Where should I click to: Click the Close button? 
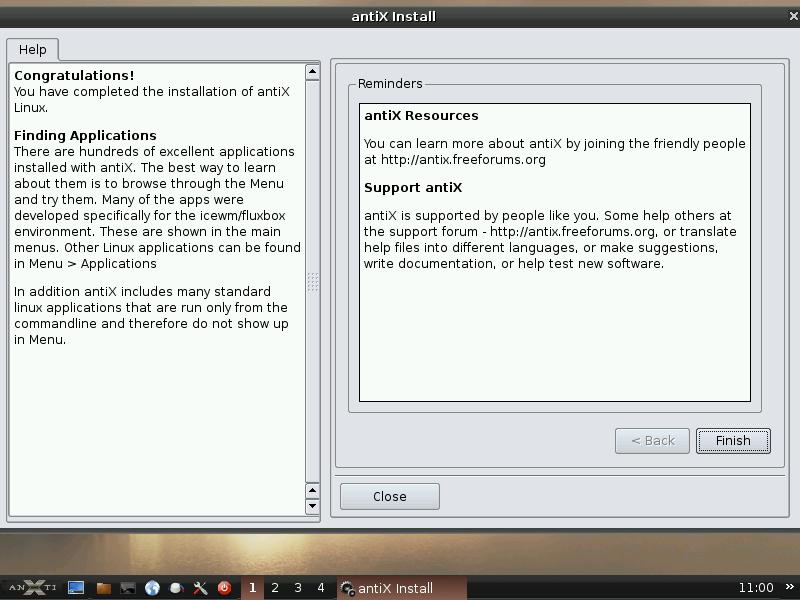[390, 496]
